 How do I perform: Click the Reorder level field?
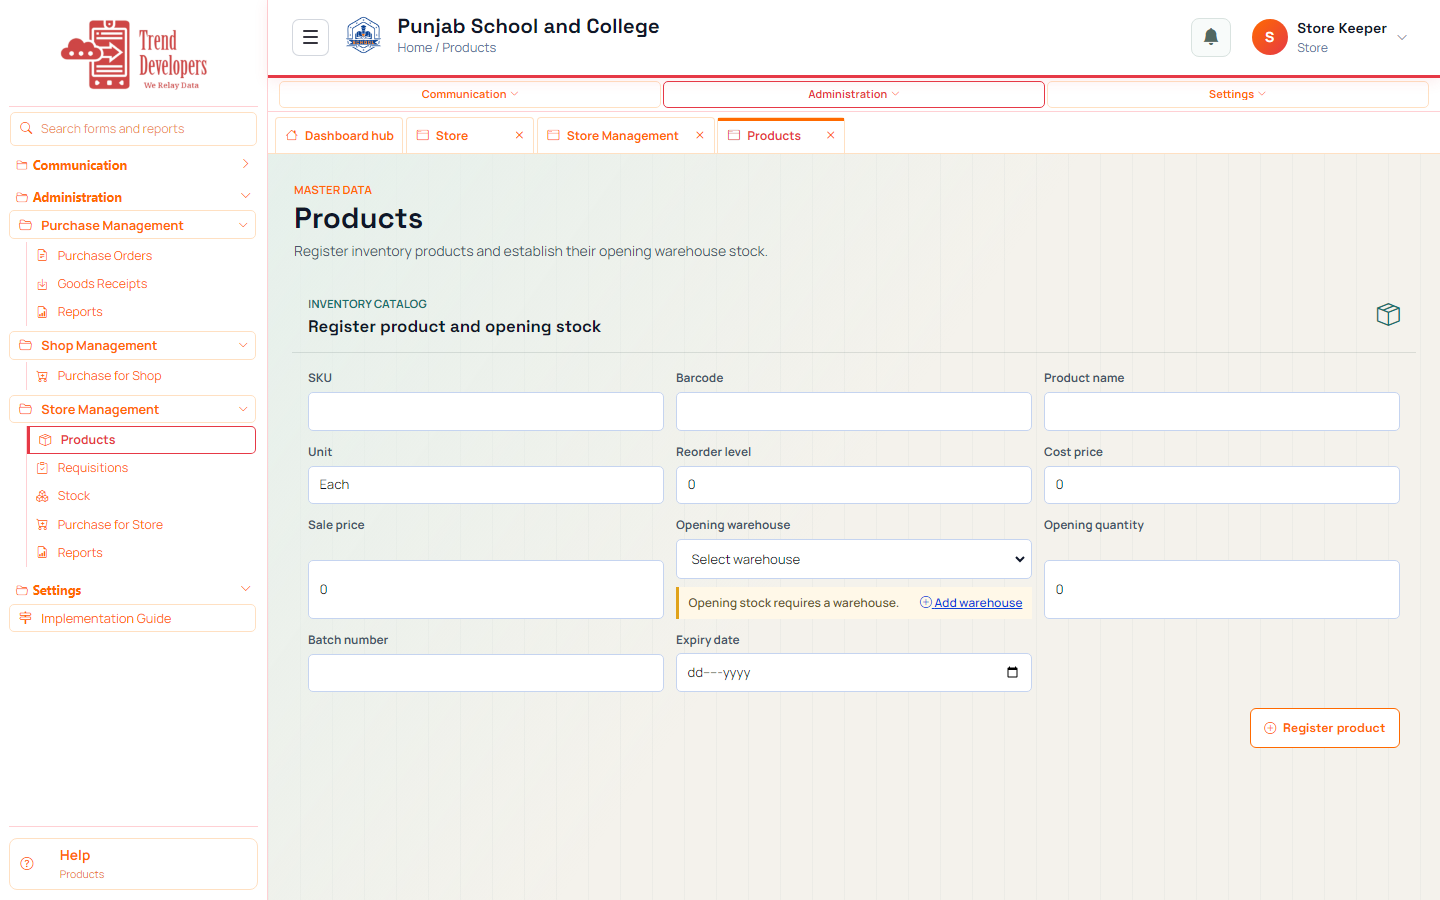click(854, 485)
